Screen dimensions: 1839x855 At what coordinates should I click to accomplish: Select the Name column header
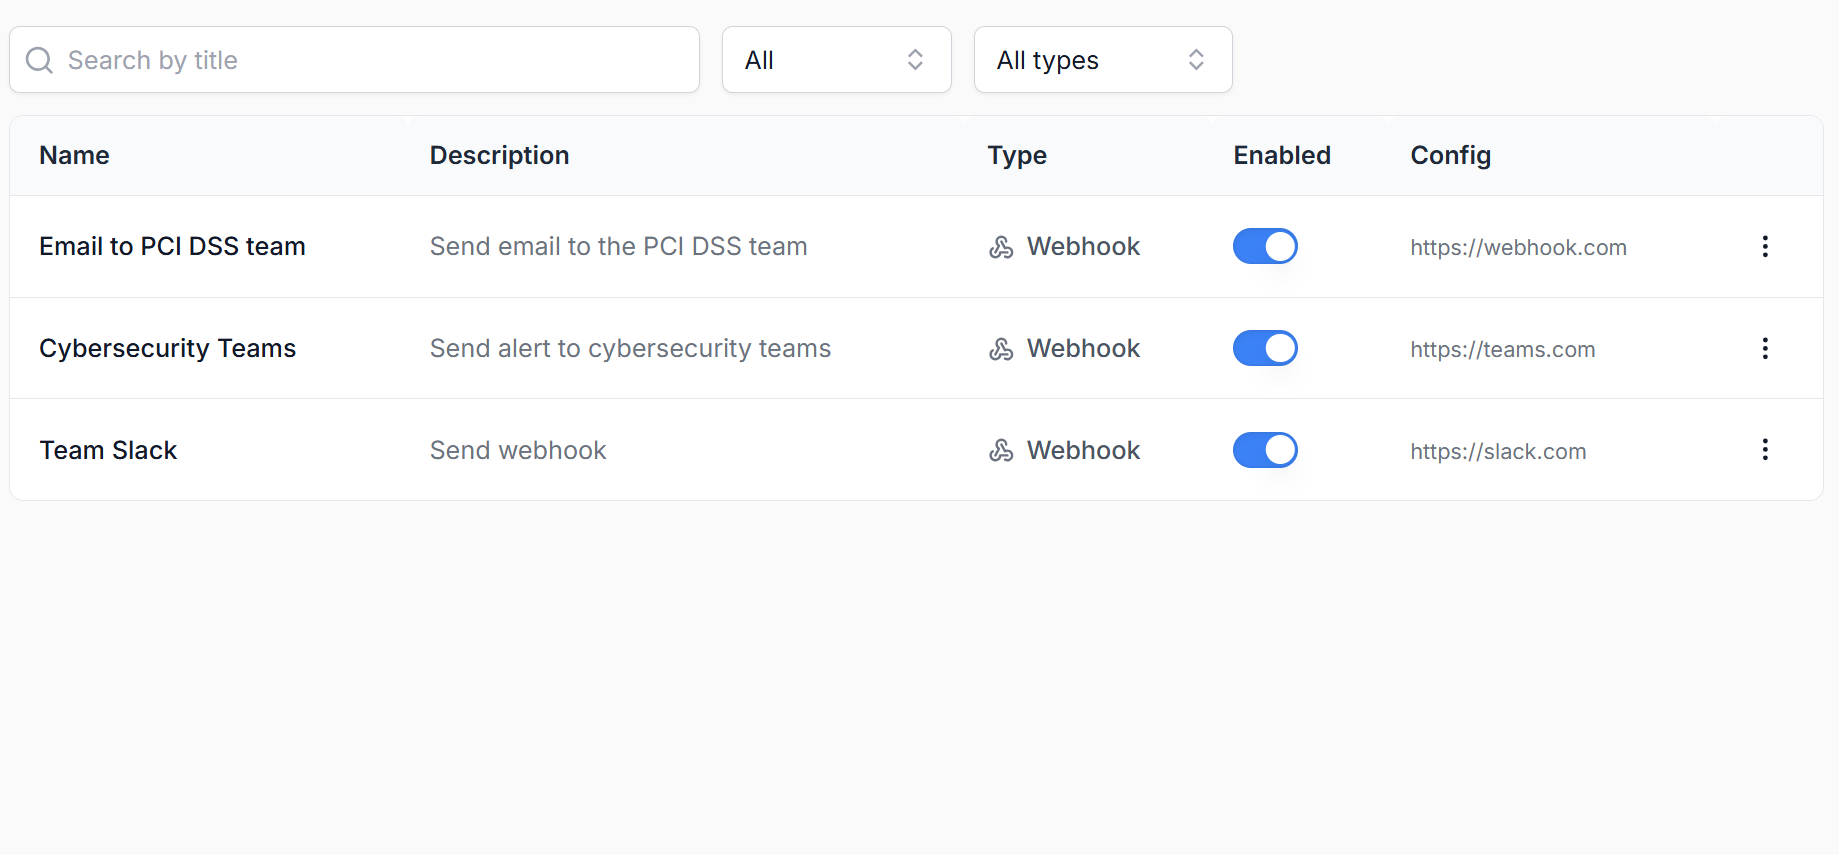pos(74,155)
